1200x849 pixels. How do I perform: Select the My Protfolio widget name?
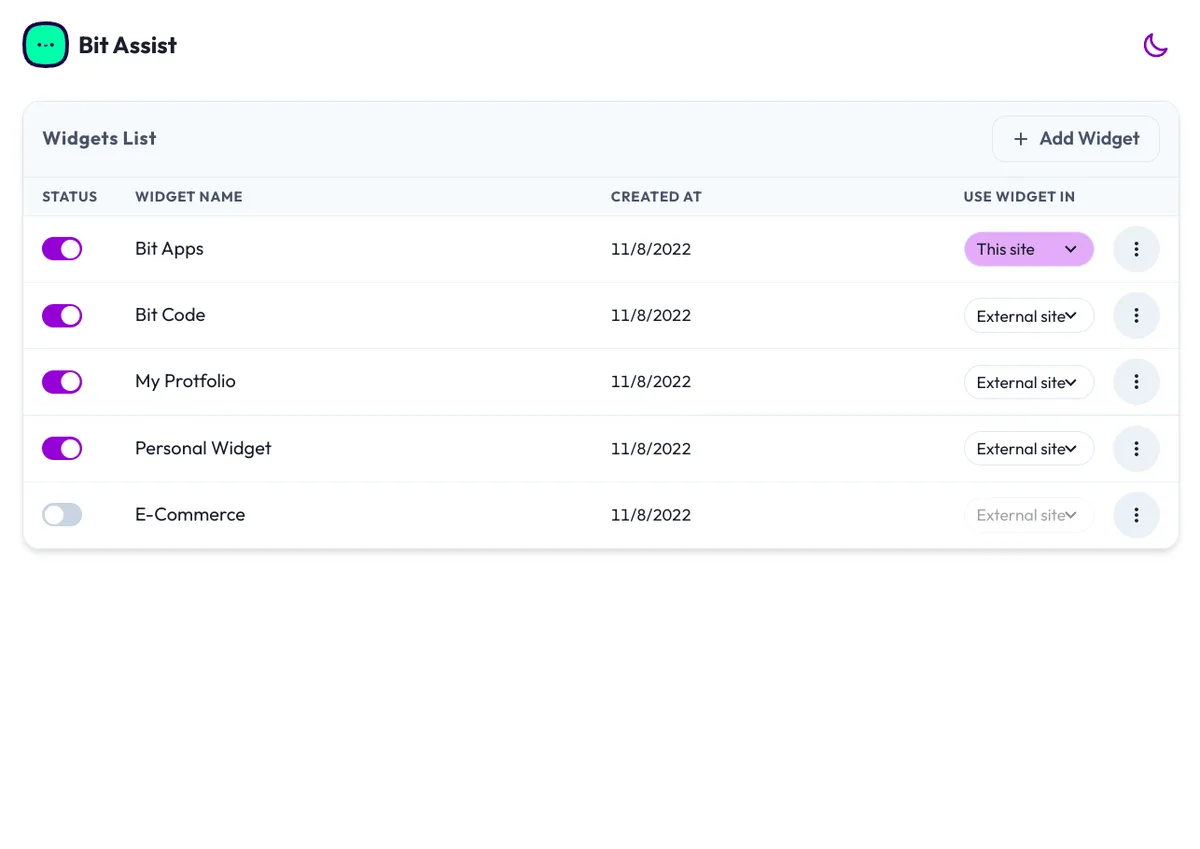tap(185, 381)
